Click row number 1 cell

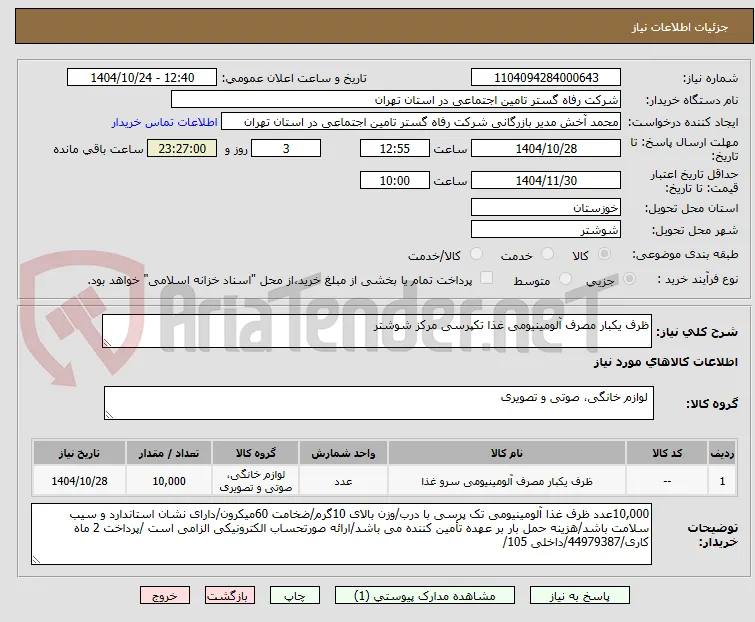click(x=722, y=481)
